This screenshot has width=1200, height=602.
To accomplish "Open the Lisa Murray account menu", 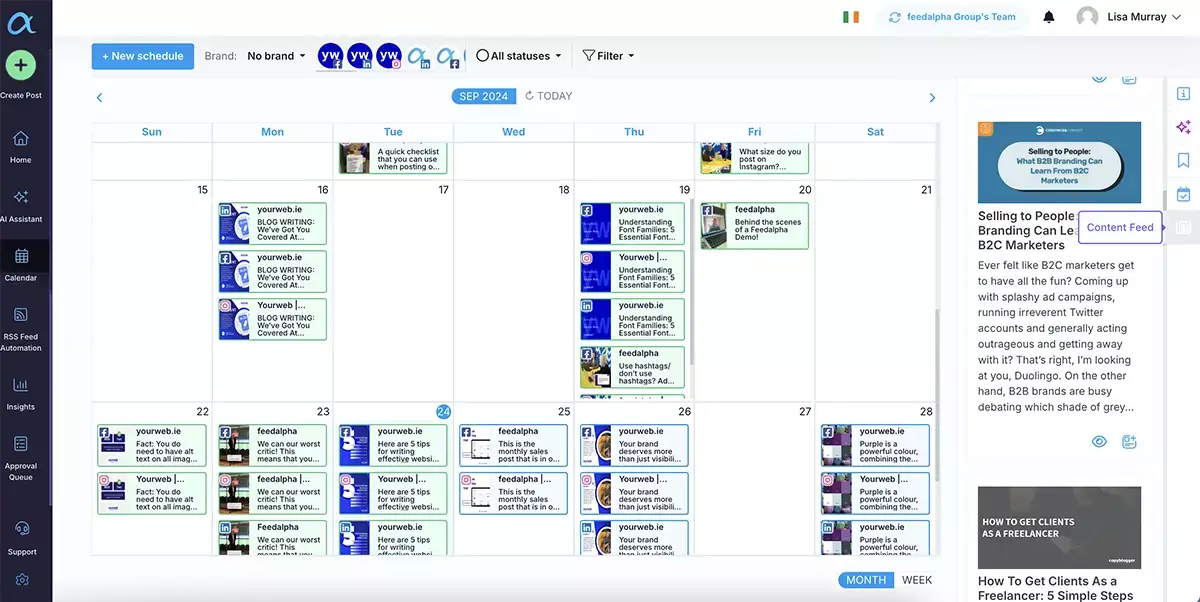I will [1131, 17].
